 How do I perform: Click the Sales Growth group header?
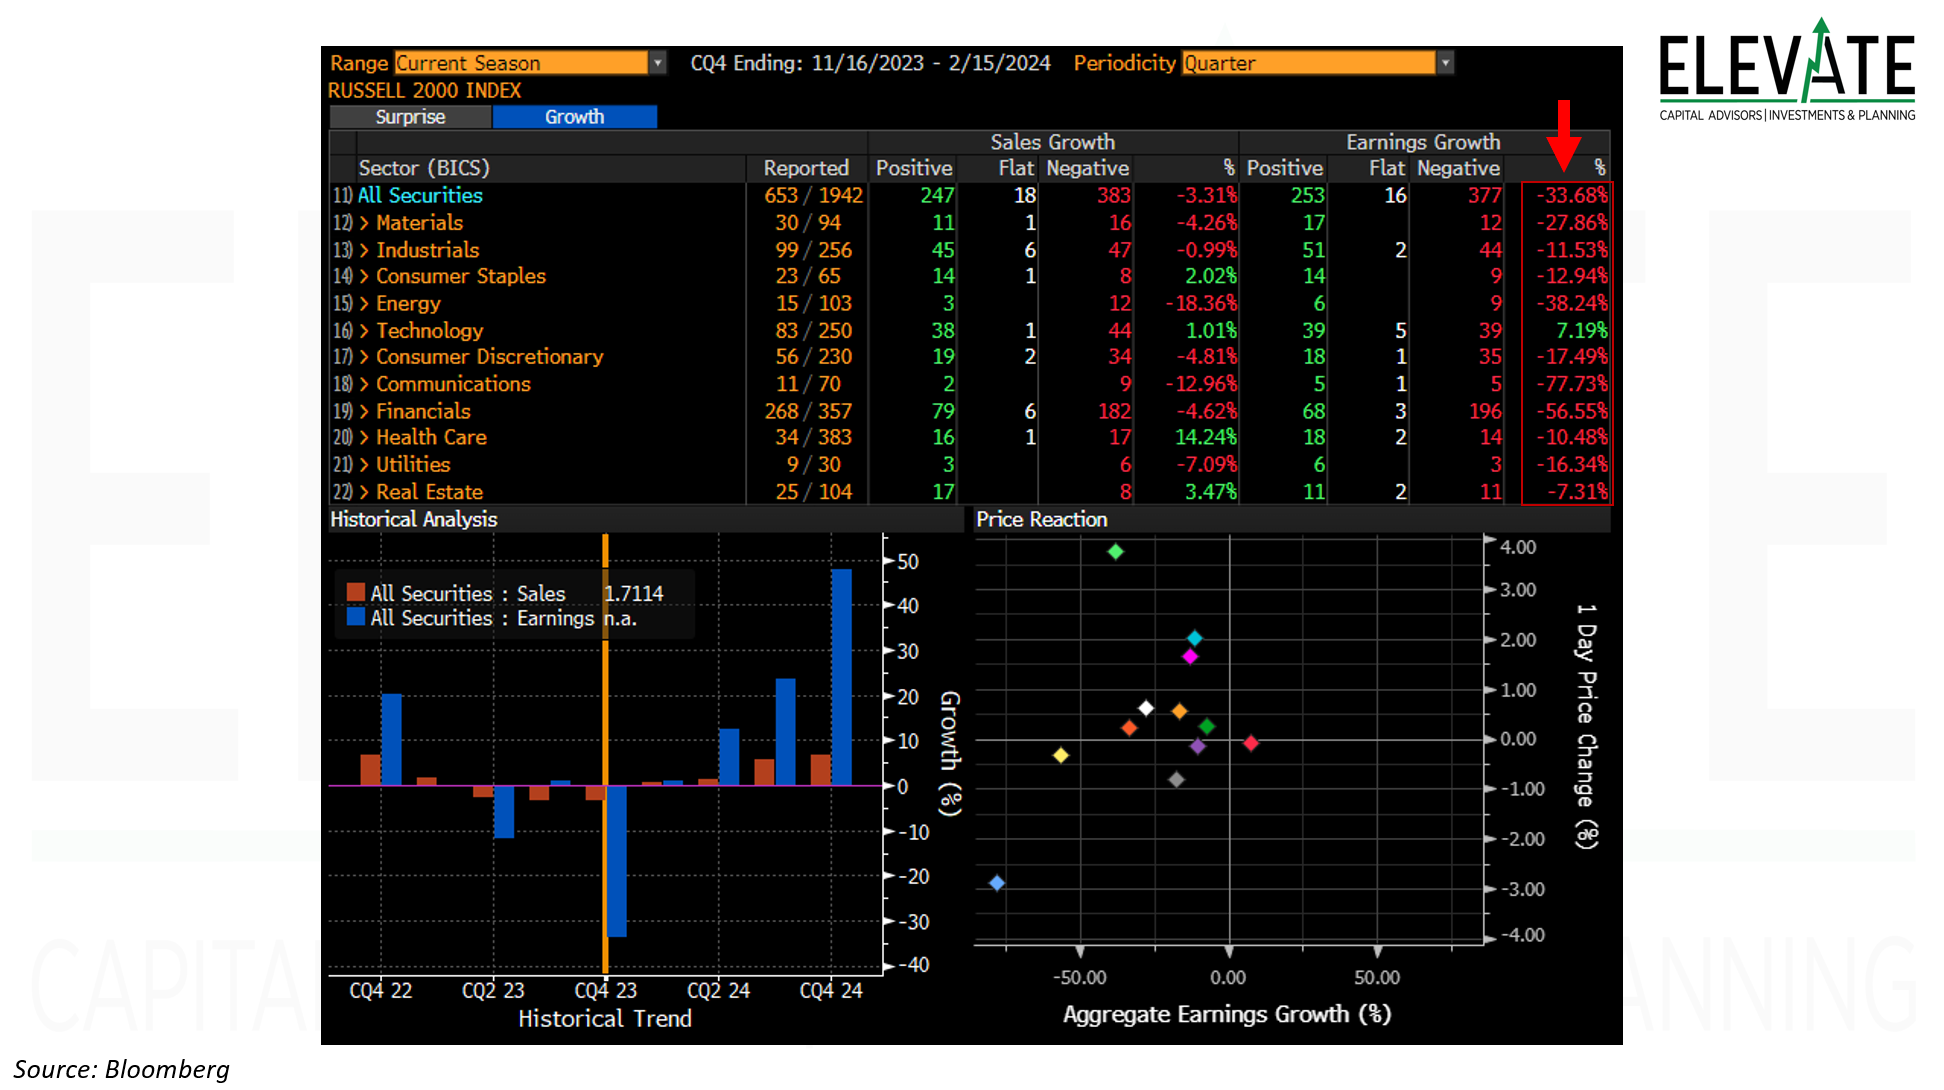coord(1052,142)
